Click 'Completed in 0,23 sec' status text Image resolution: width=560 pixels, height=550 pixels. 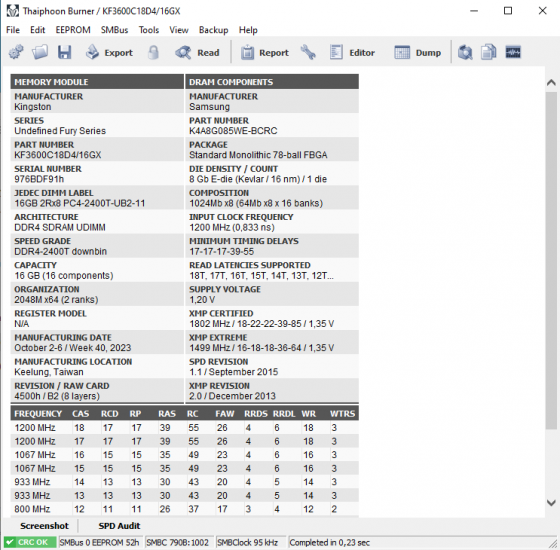point(329,542)
